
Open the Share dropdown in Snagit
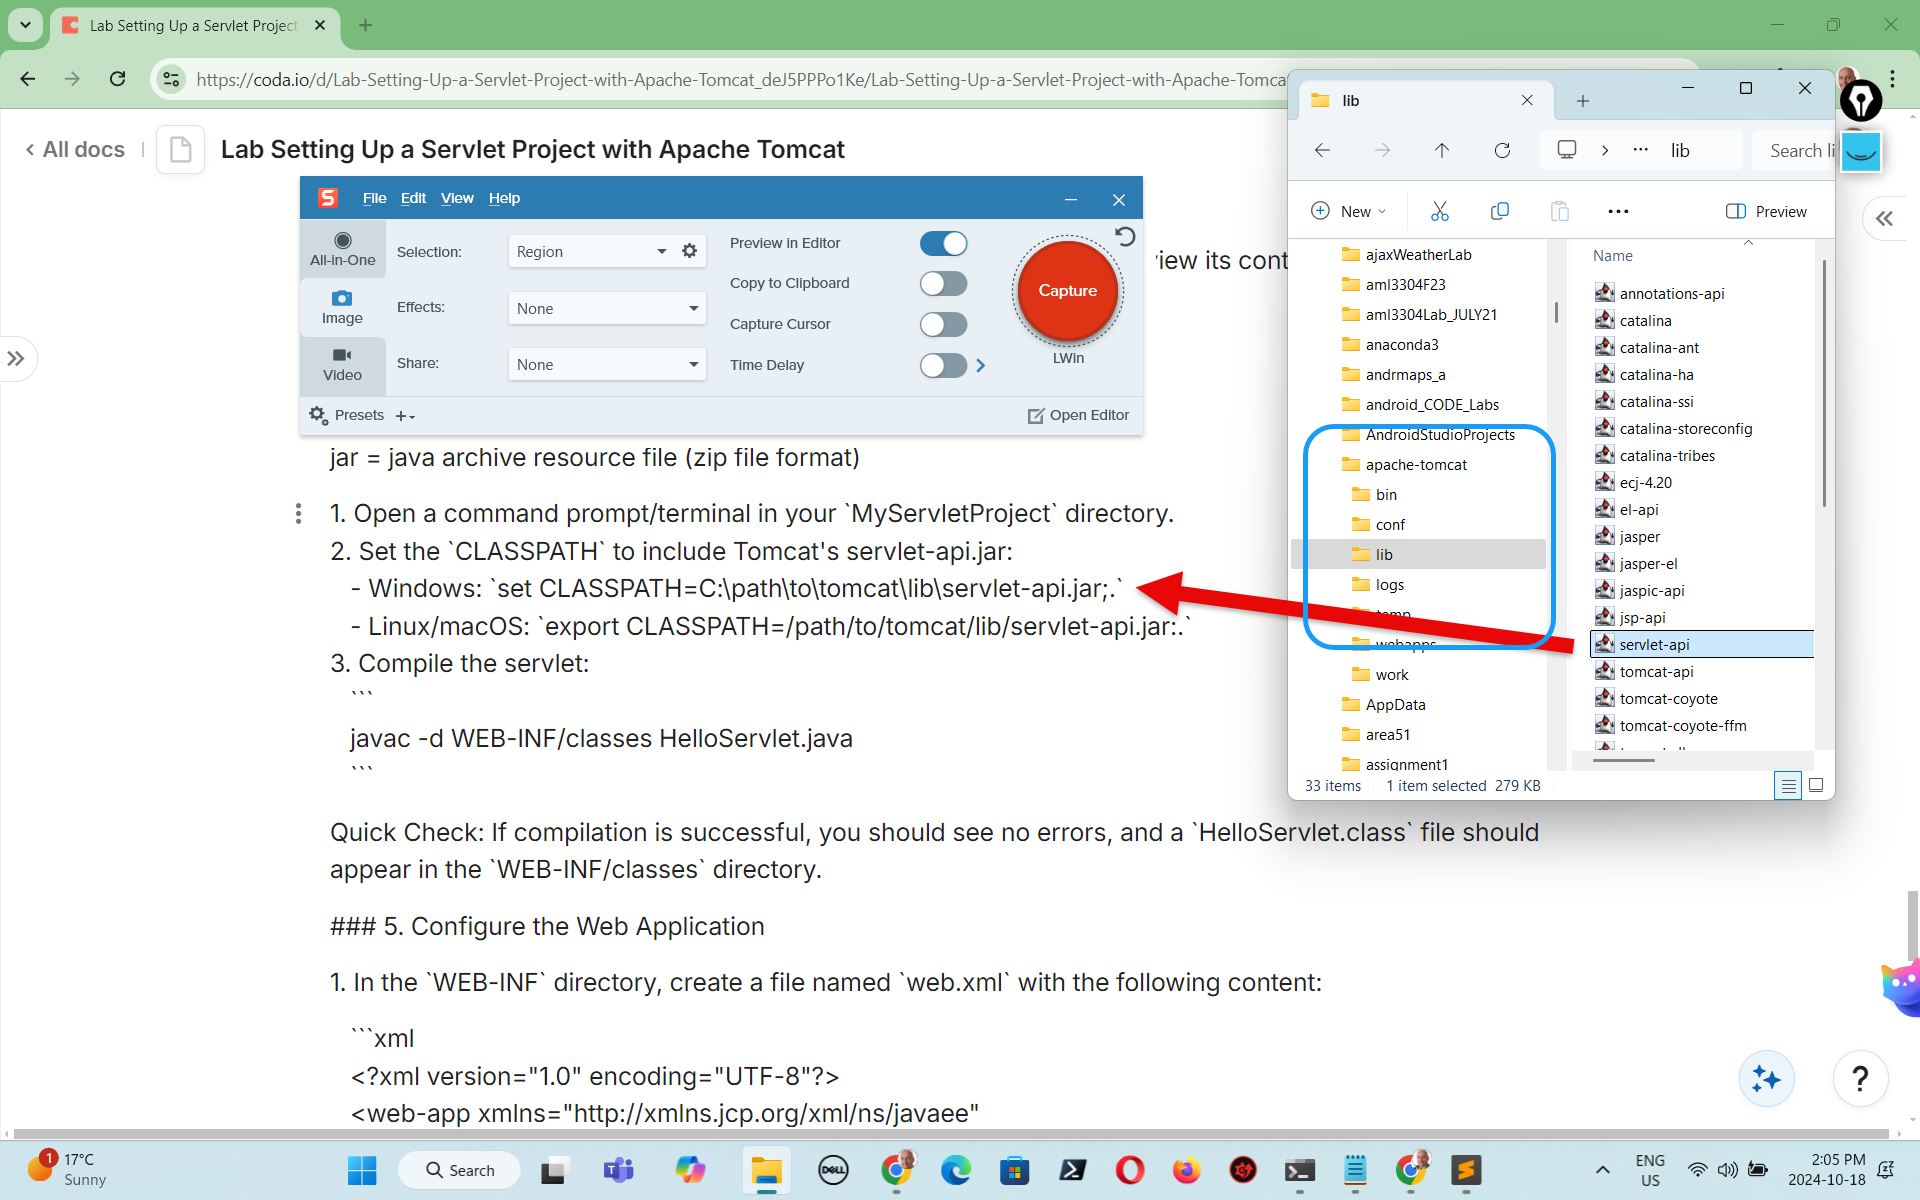click(607, 364)
